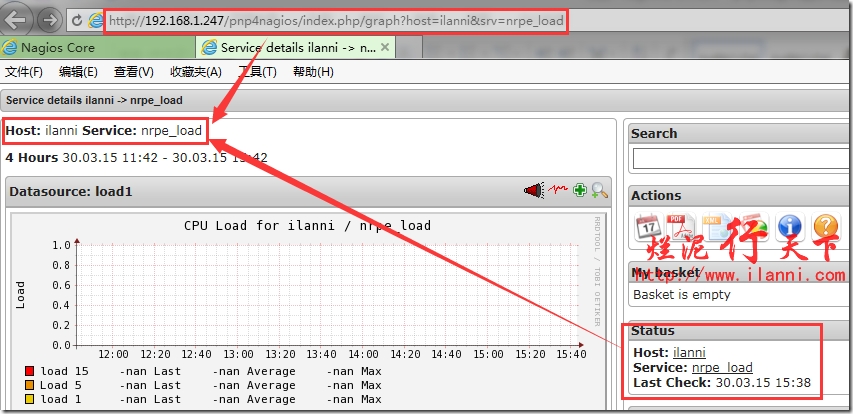Image resolution: width=853 pixels, height=414 pixels.
Task: Open the 帮助(H) menu
Action: [313, 72]
